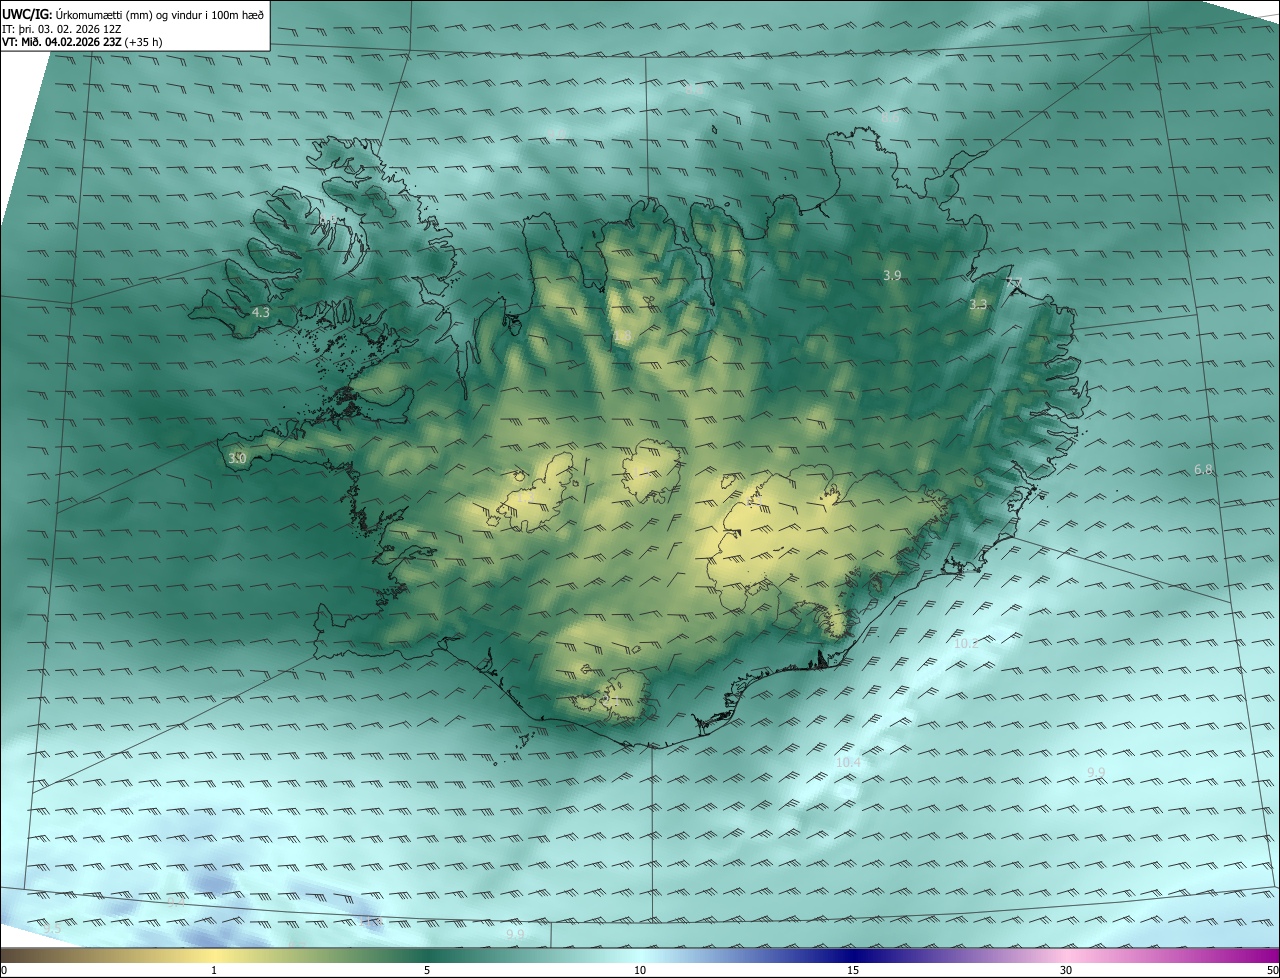Viewport: 1280px width, 978px height.
Task: Click the "0" tick label on the colorbar
Action: tap(4, 970)
